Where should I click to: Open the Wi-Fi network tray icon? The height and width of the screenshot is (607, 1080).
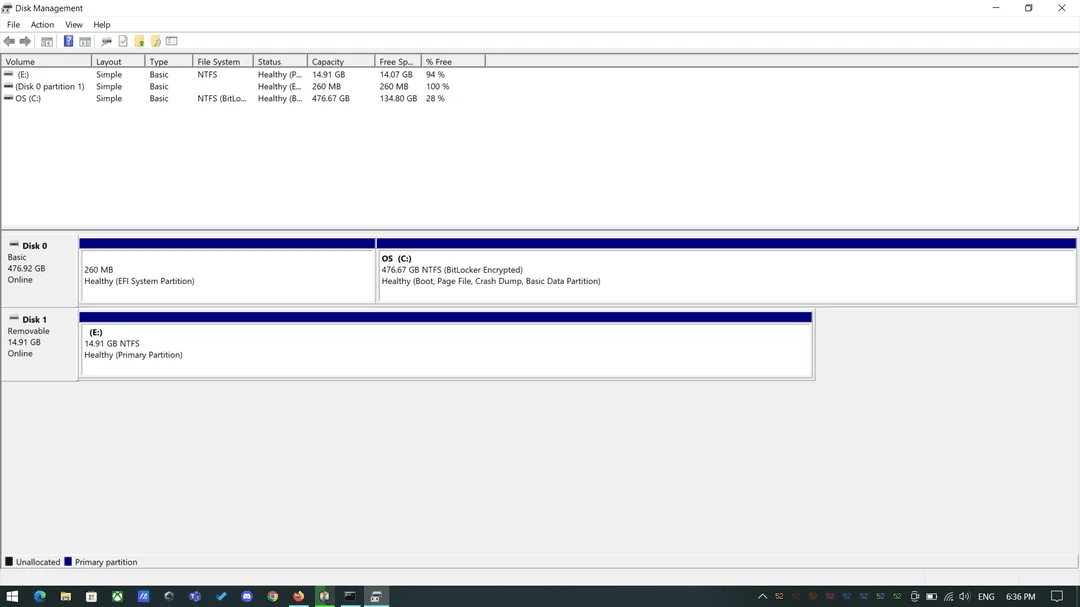click(948, 596)
